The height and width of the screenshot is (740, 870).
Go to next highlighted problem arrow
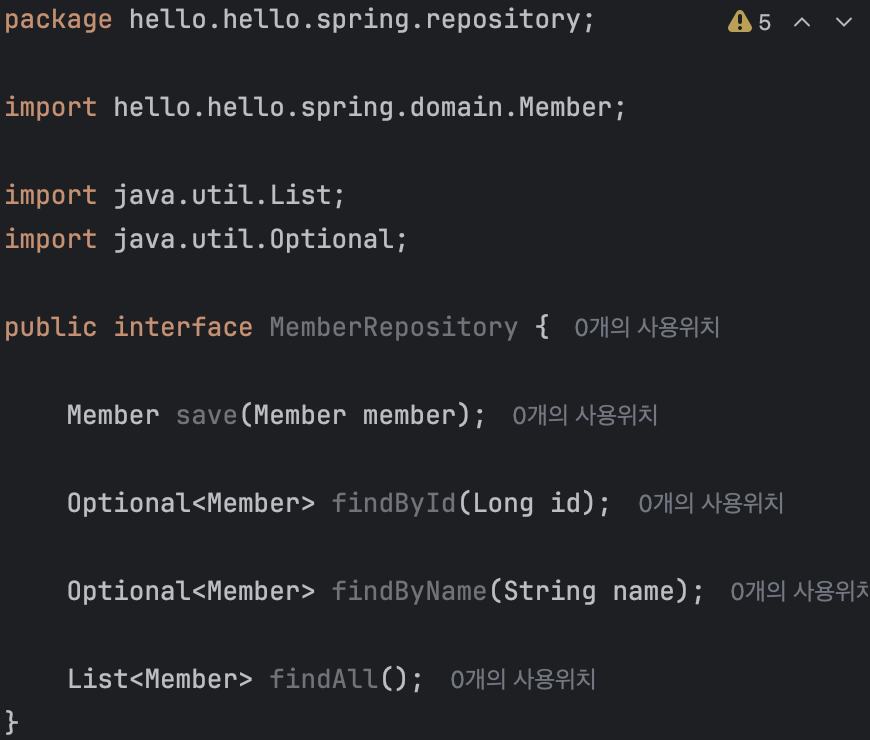[843, 22]
